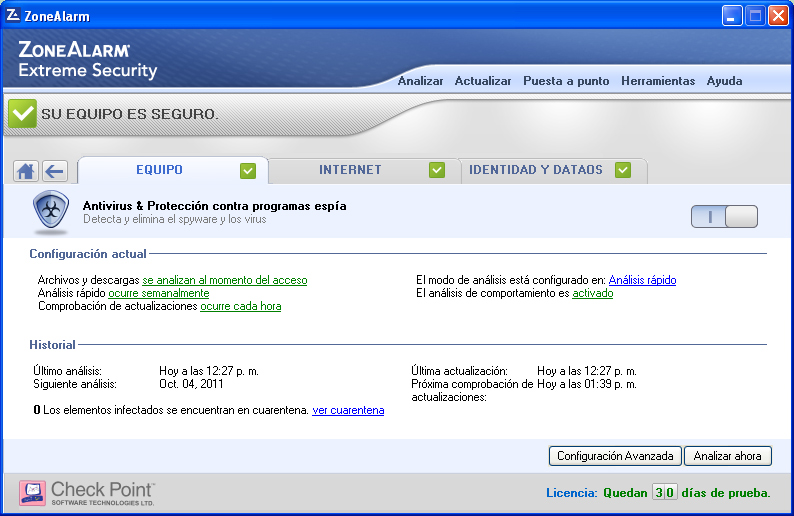Open the 'Análisis rápido' mode link
This screenshot has width=794, height=516.
tap(642, 280)
